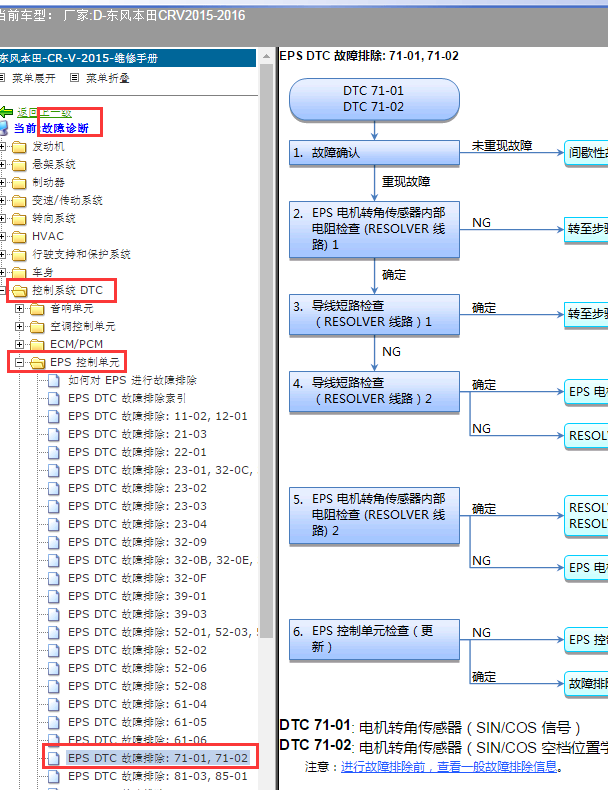Click the 空调控制单元 folder icon

click(x=37, y=327)
